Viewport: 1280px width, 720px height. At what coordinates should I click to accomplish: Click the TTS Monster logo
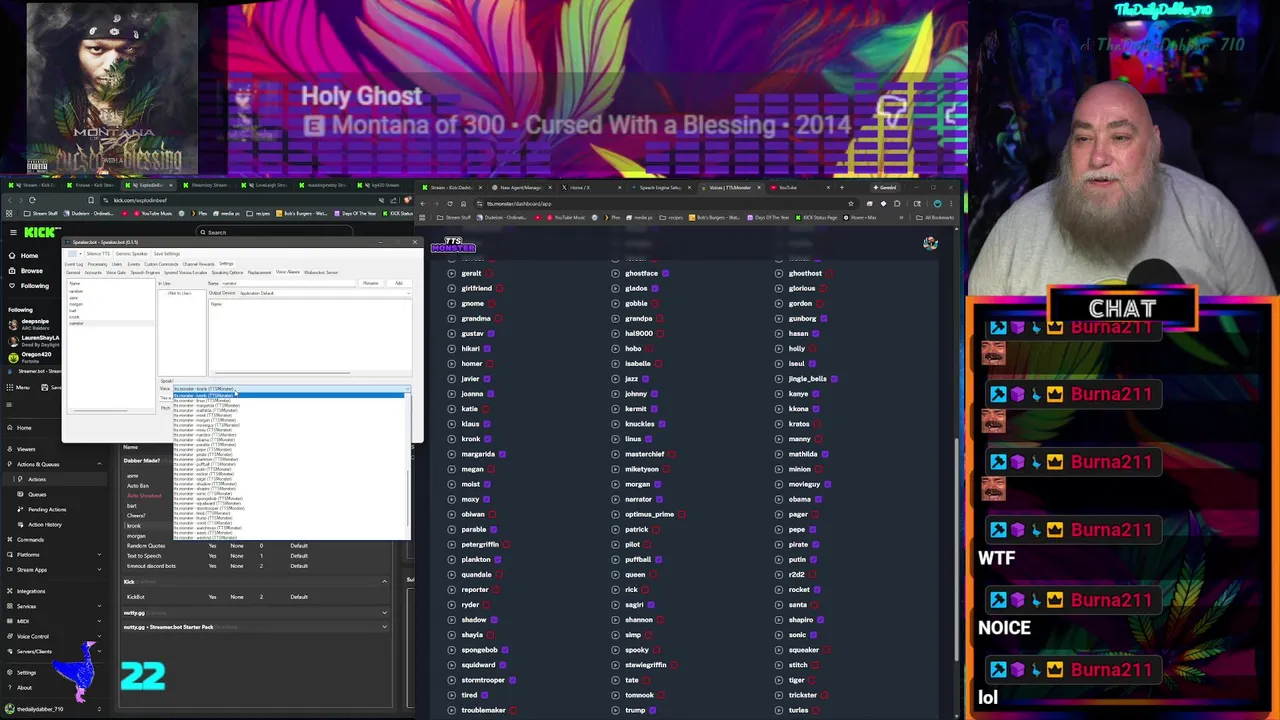click(x=453, y=244)
